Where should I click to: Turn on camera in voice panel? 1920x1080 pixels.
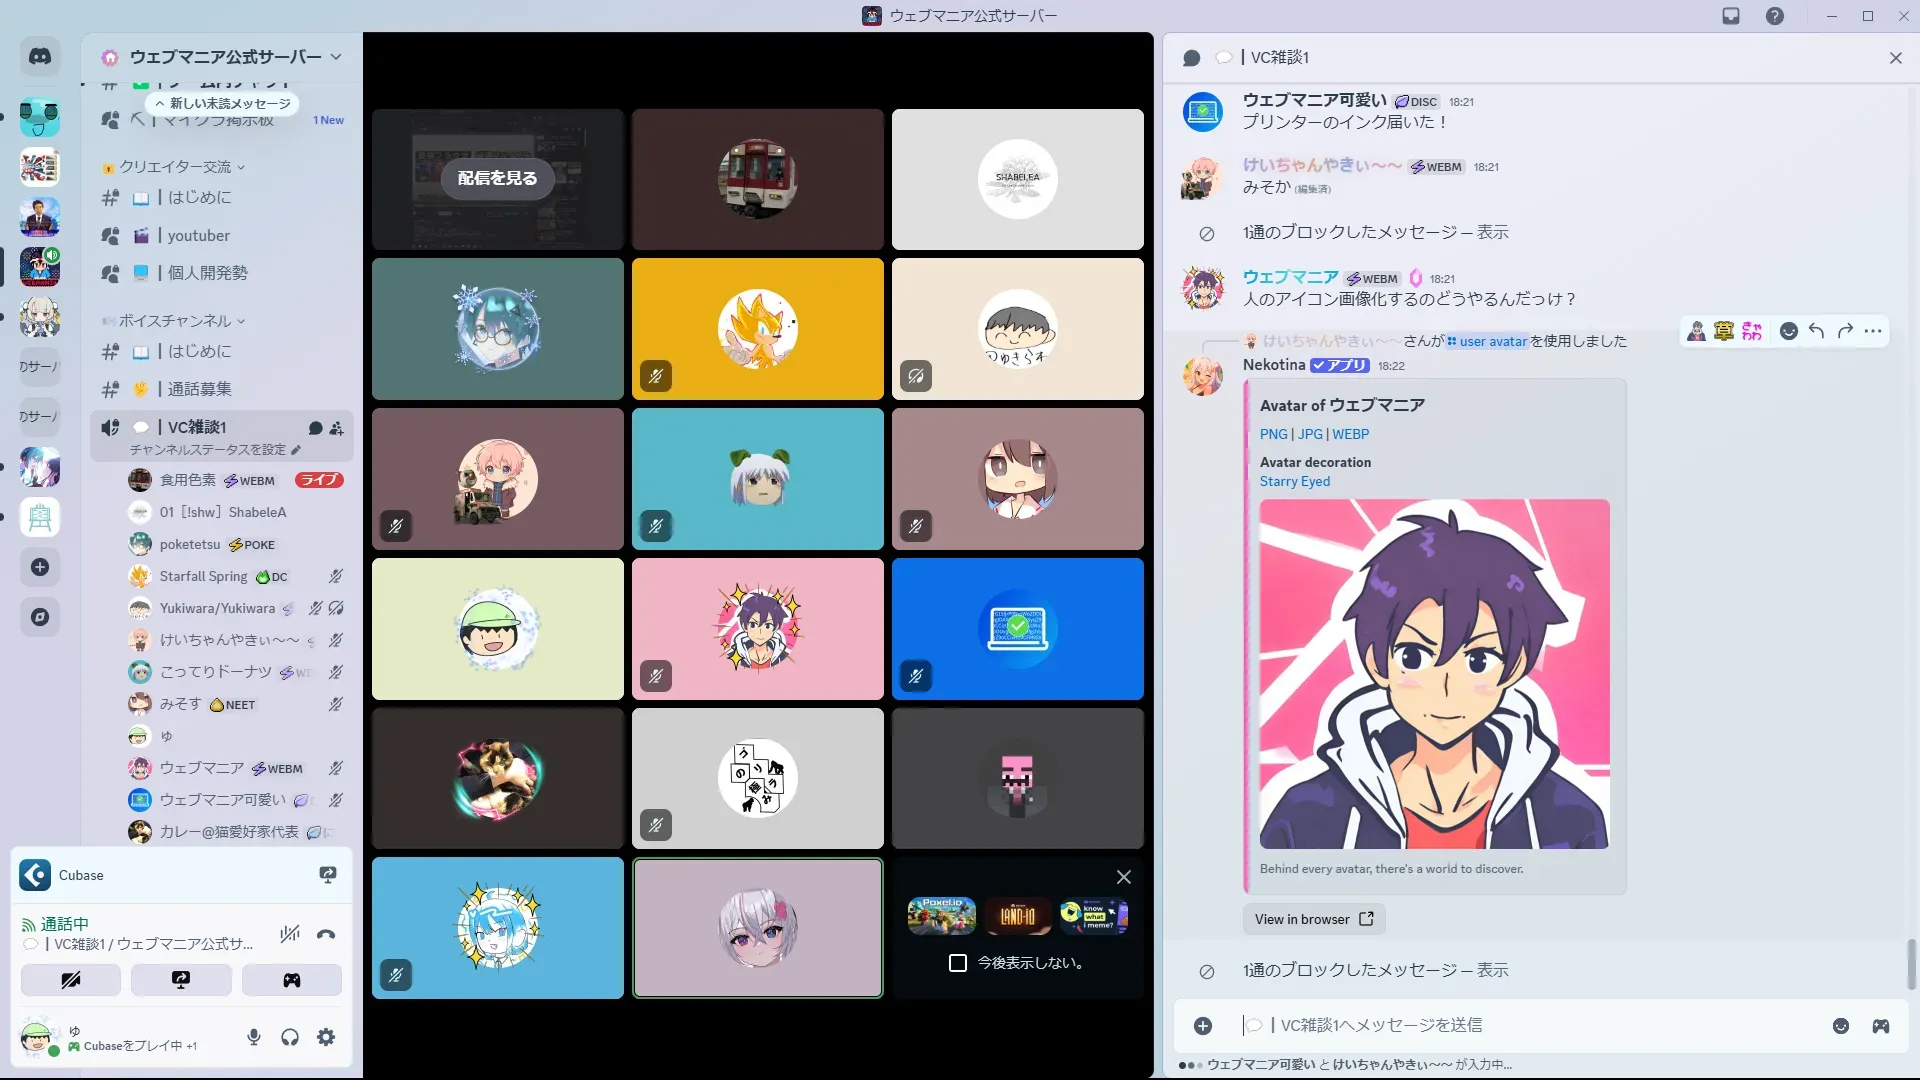[x=71, y=980]
